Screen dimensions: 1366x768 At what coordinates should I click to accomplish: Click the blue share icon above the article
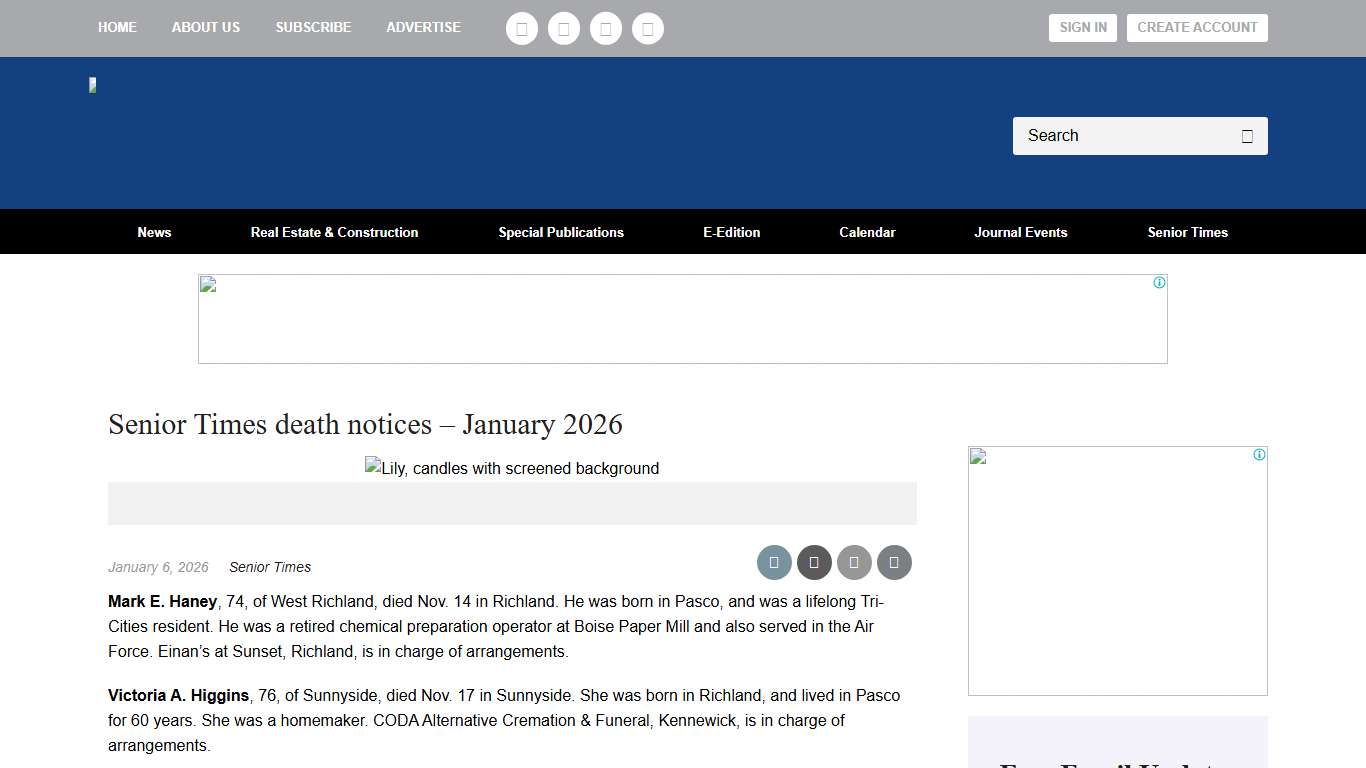[774, 562]
